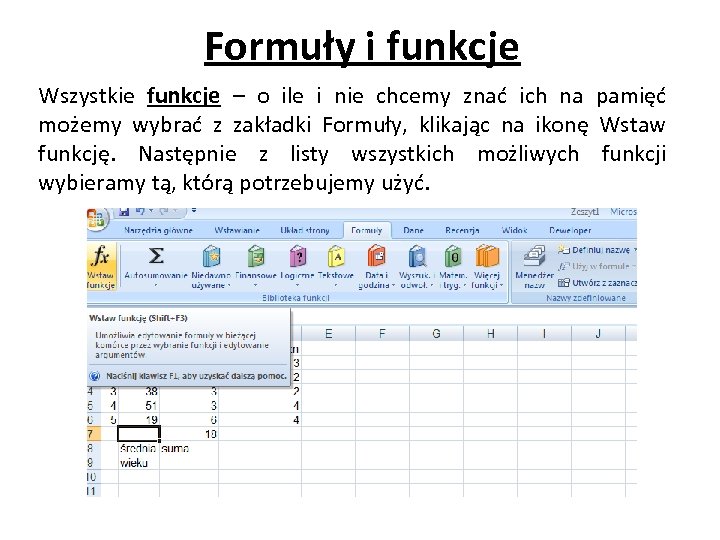
Task: Select column header I
Action: (x=544, y=334)
